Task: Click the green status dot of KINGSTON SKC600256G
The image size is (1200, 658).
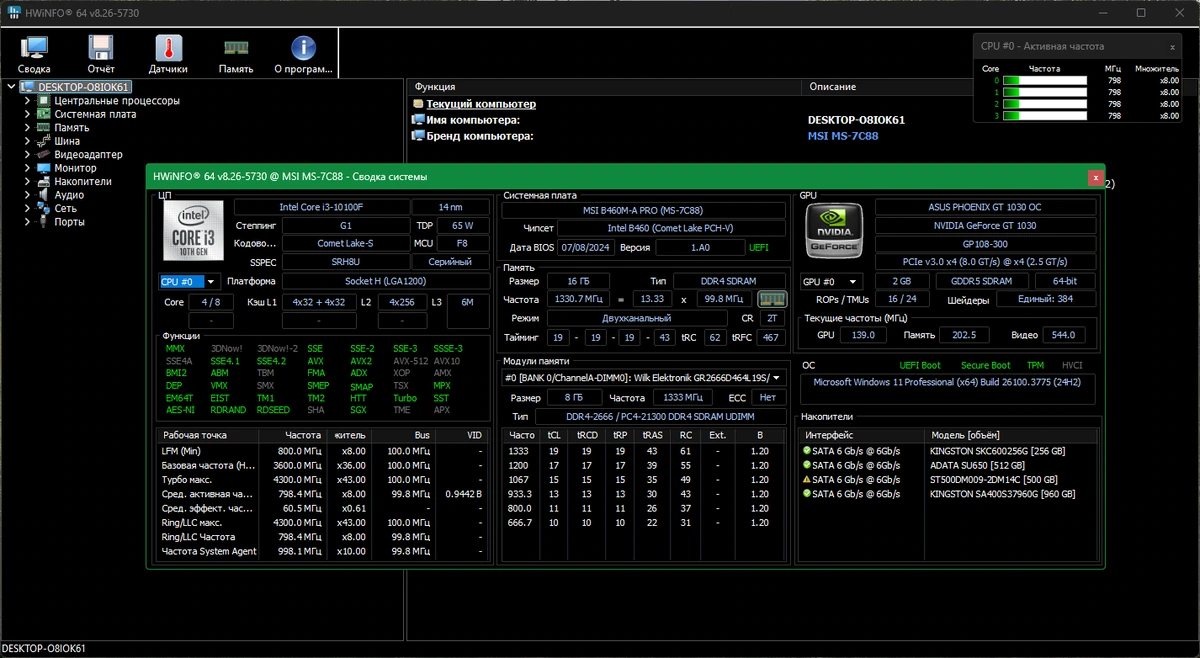Action: 807,451
